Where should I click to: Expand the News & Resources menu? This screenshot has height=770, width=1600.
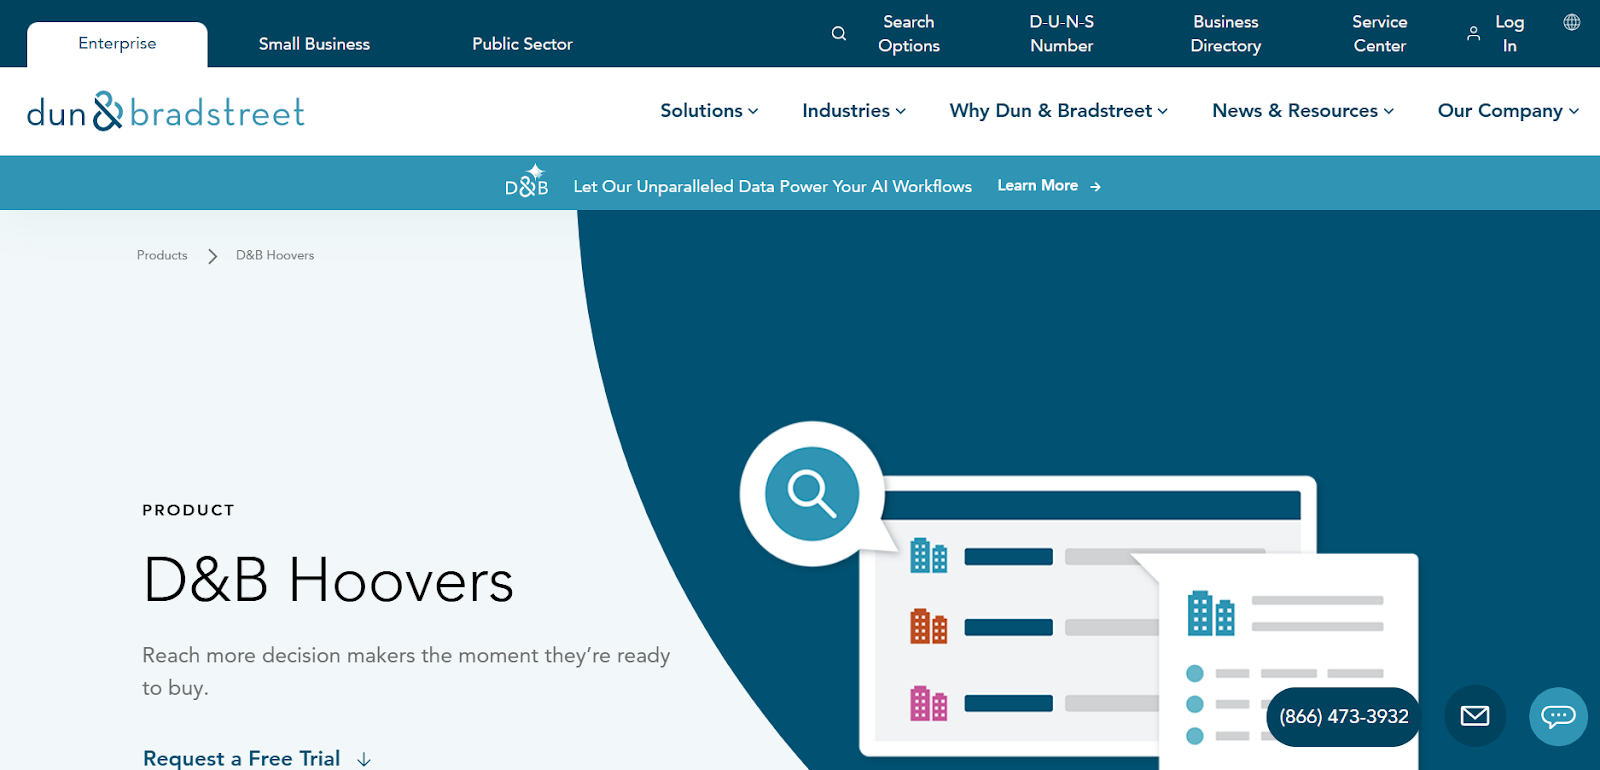tap(1302, 111)
